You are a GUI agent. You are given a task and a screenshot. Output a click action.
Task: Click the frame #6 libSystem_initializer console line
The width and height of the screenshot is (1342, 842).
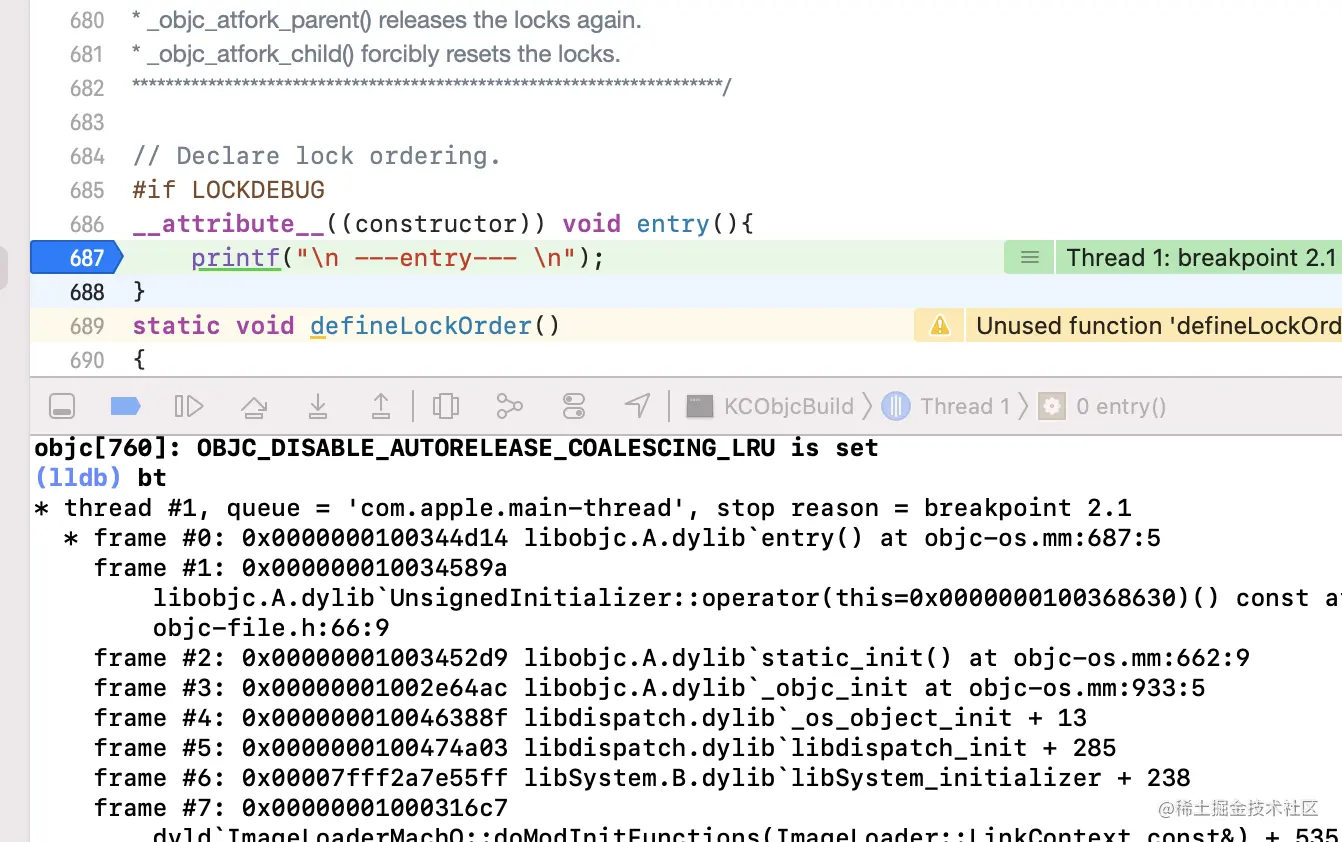642,778
